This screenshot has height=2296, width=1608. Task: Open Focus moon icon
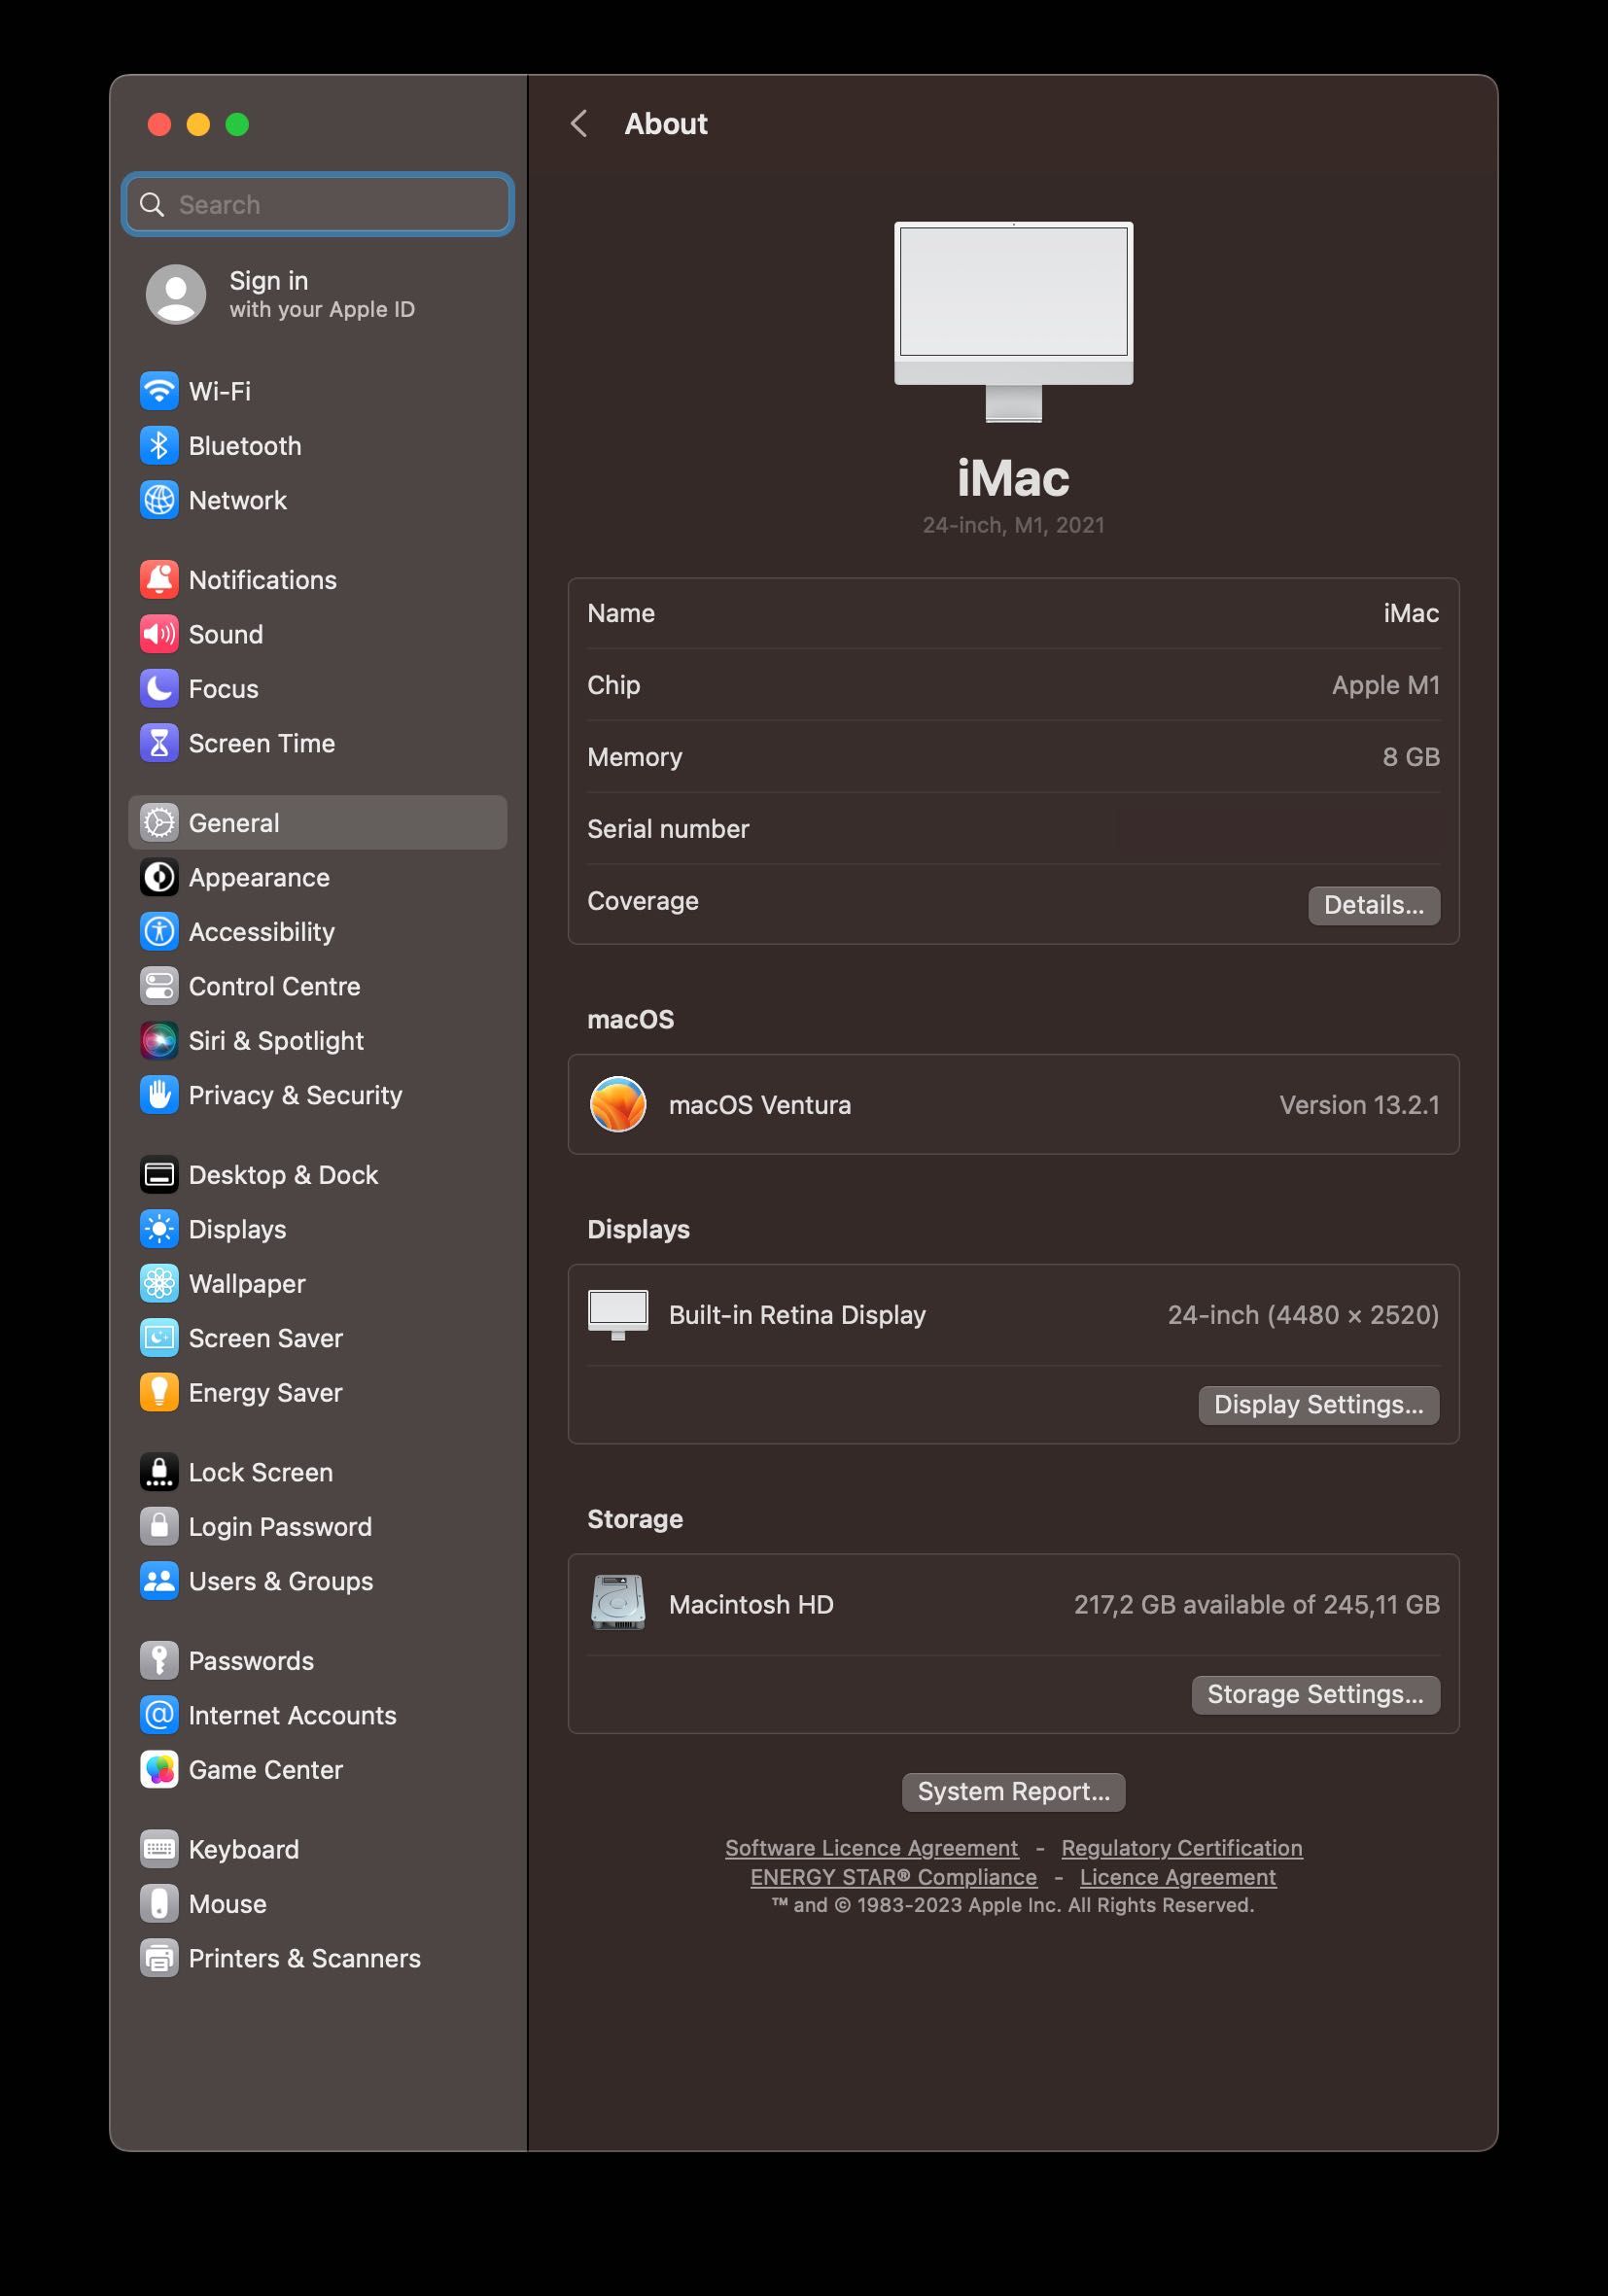[x=159, y=689]
